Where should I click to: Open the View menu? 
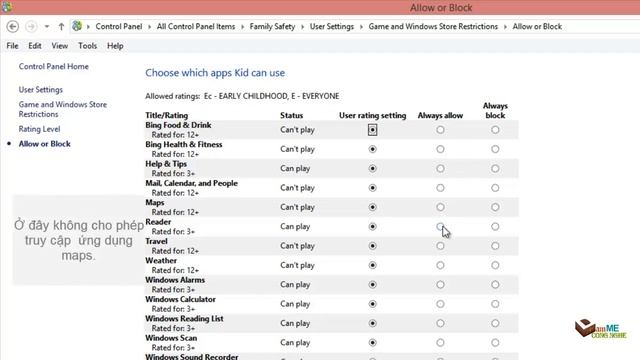(60, 46)
